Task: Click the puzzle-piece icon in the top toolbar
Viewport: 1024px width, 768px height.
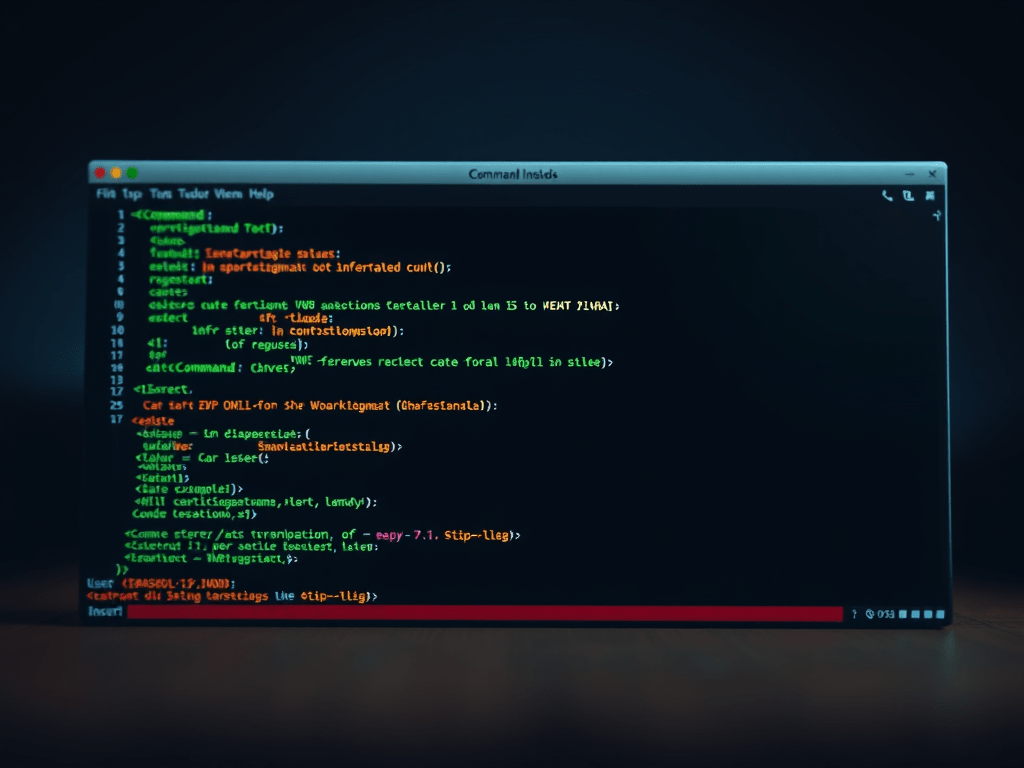Action: (x=930, y=196)
